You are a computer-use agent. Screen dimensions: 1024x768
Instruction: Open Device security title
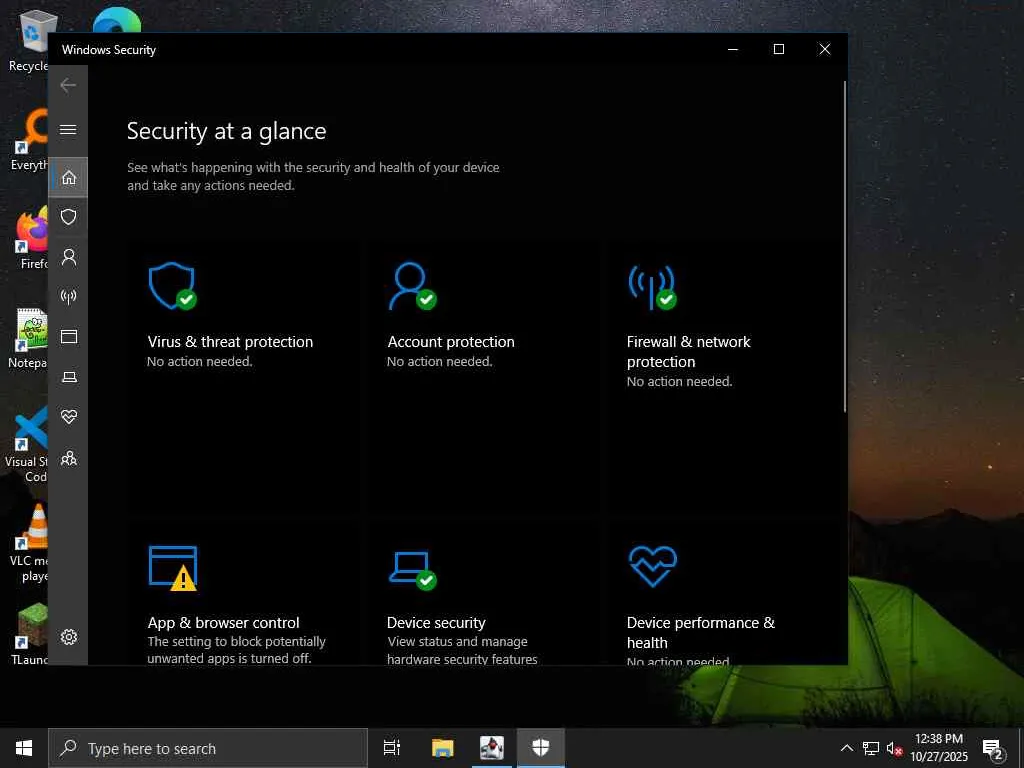click(x=436, y=622)
